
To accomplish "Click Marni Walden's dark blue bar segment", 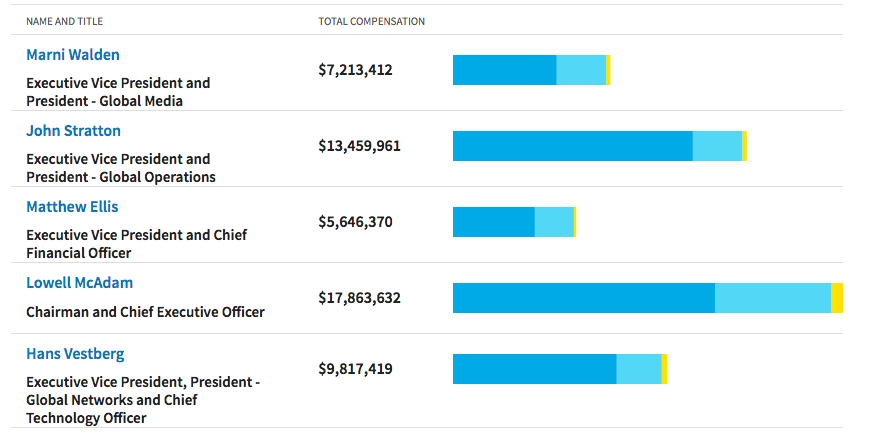I will click(504, 70).
